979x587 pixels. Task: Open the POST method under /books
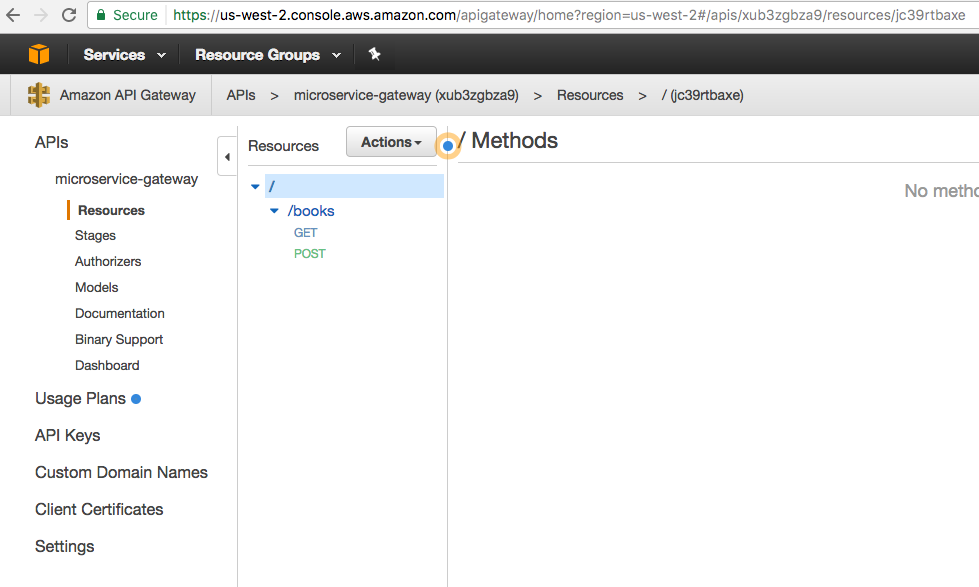(310, 254)
